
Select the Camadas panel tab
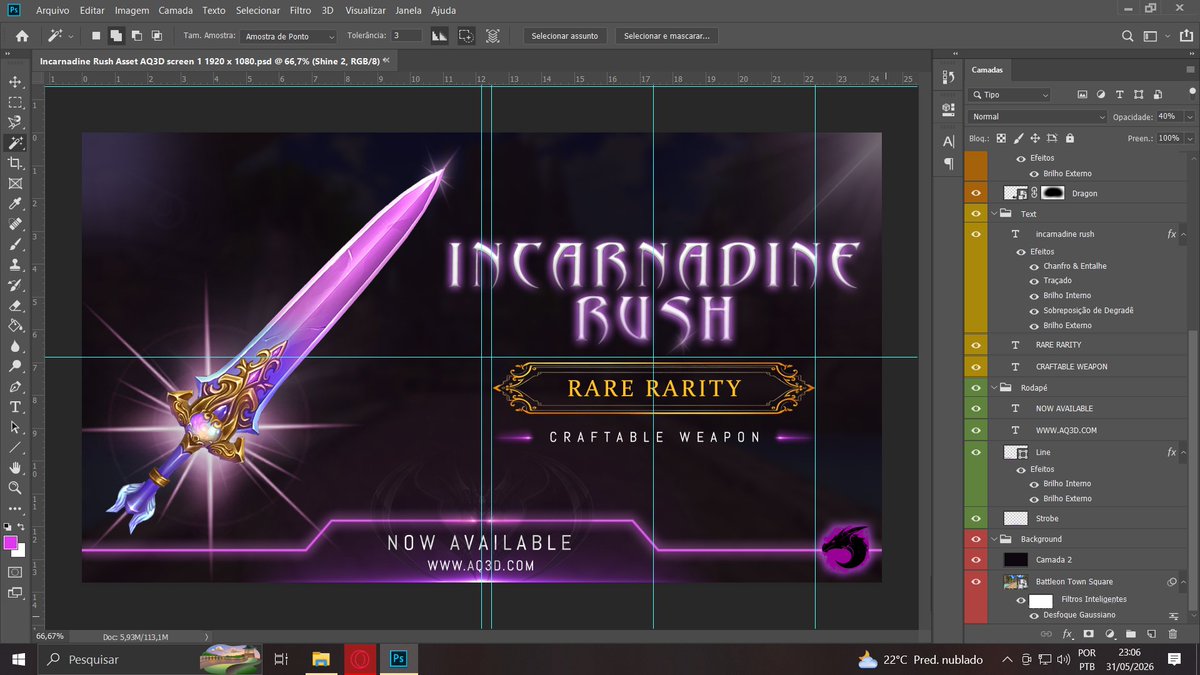(x=987, y=70)
